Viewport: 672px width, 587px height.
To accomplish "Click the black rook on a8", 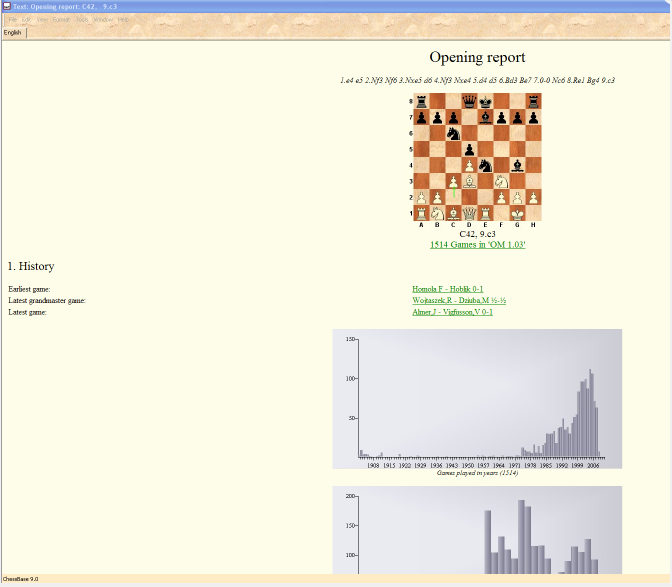I will click(x=421, y=102).
